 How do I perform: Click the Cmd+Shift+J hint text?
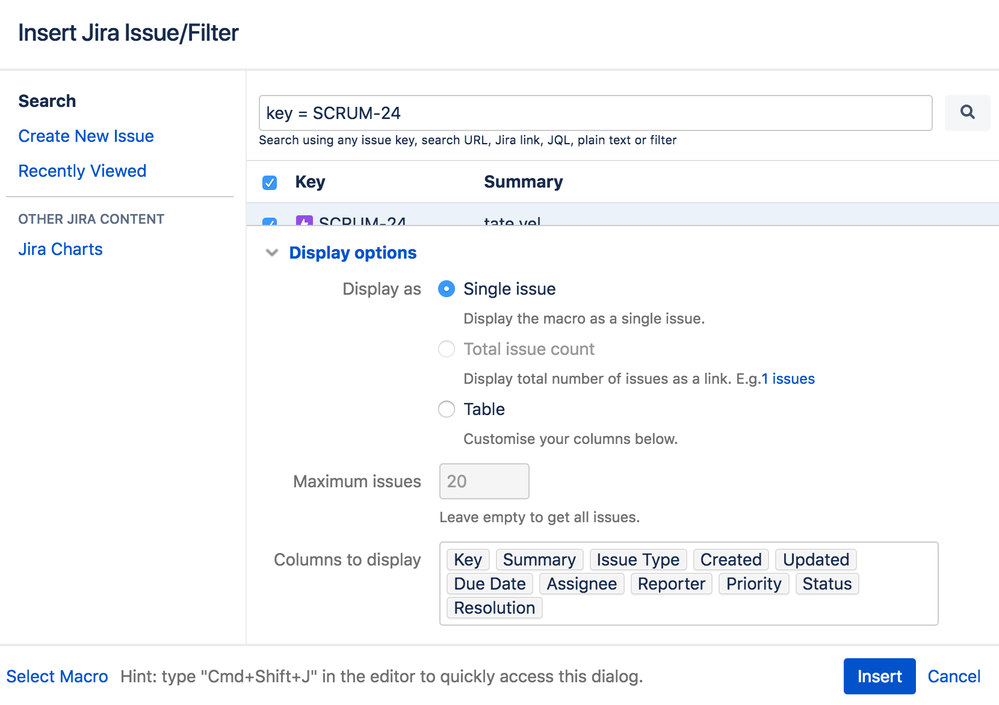[x=382, y=676]
